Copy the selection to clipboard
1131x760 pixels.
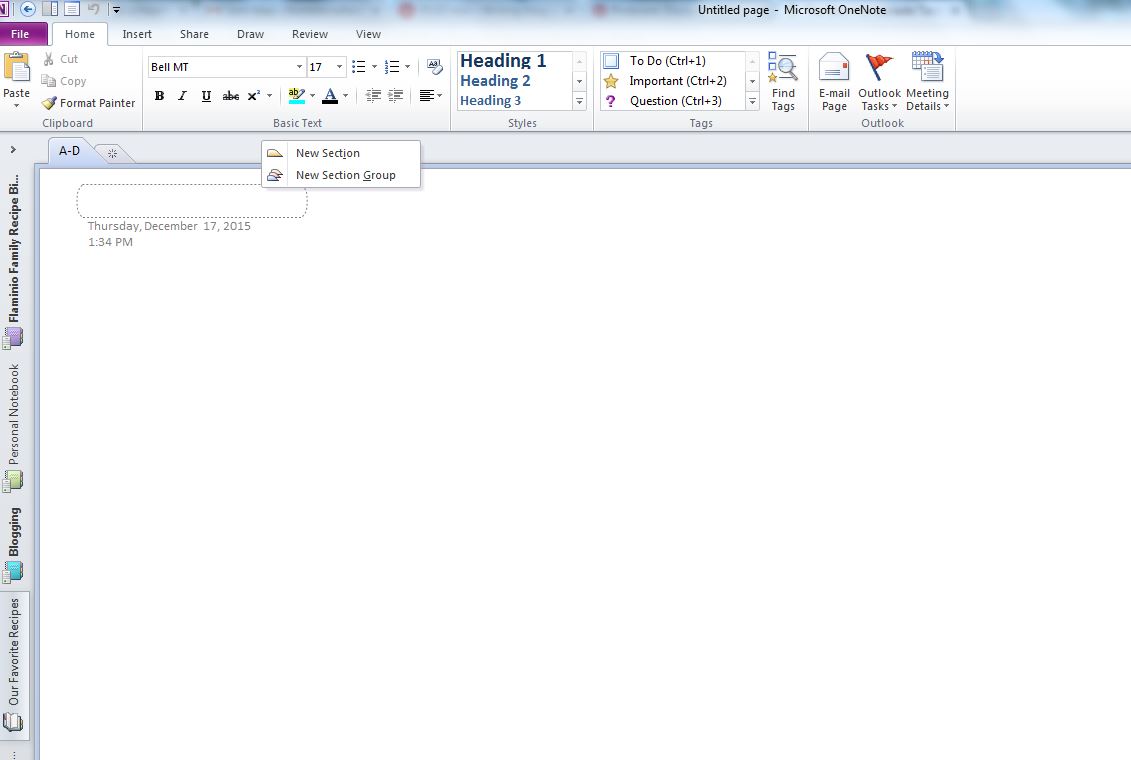pos(63,81)
